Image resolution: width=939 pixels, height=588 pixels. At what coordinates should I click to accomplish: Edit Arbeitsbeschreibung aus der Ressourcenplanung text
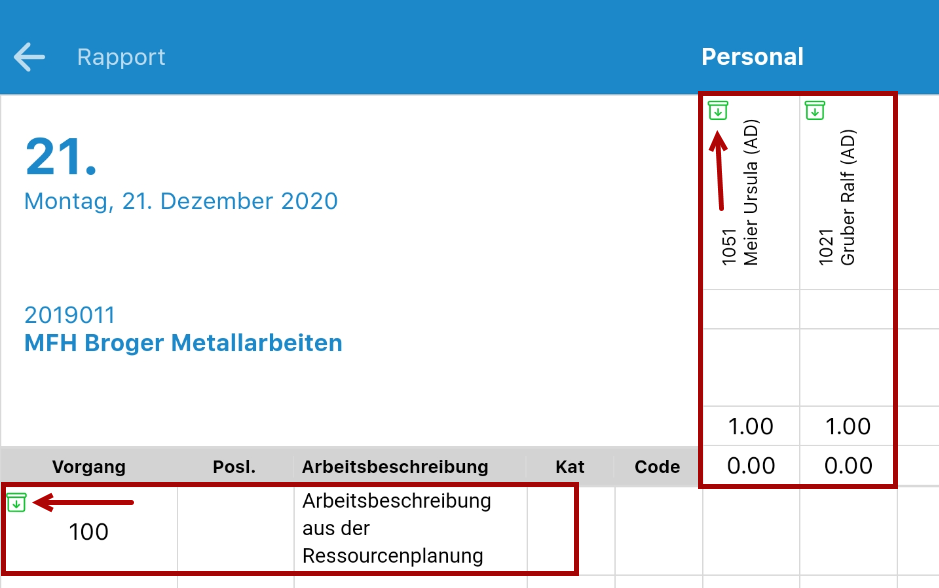pos(396,528)
